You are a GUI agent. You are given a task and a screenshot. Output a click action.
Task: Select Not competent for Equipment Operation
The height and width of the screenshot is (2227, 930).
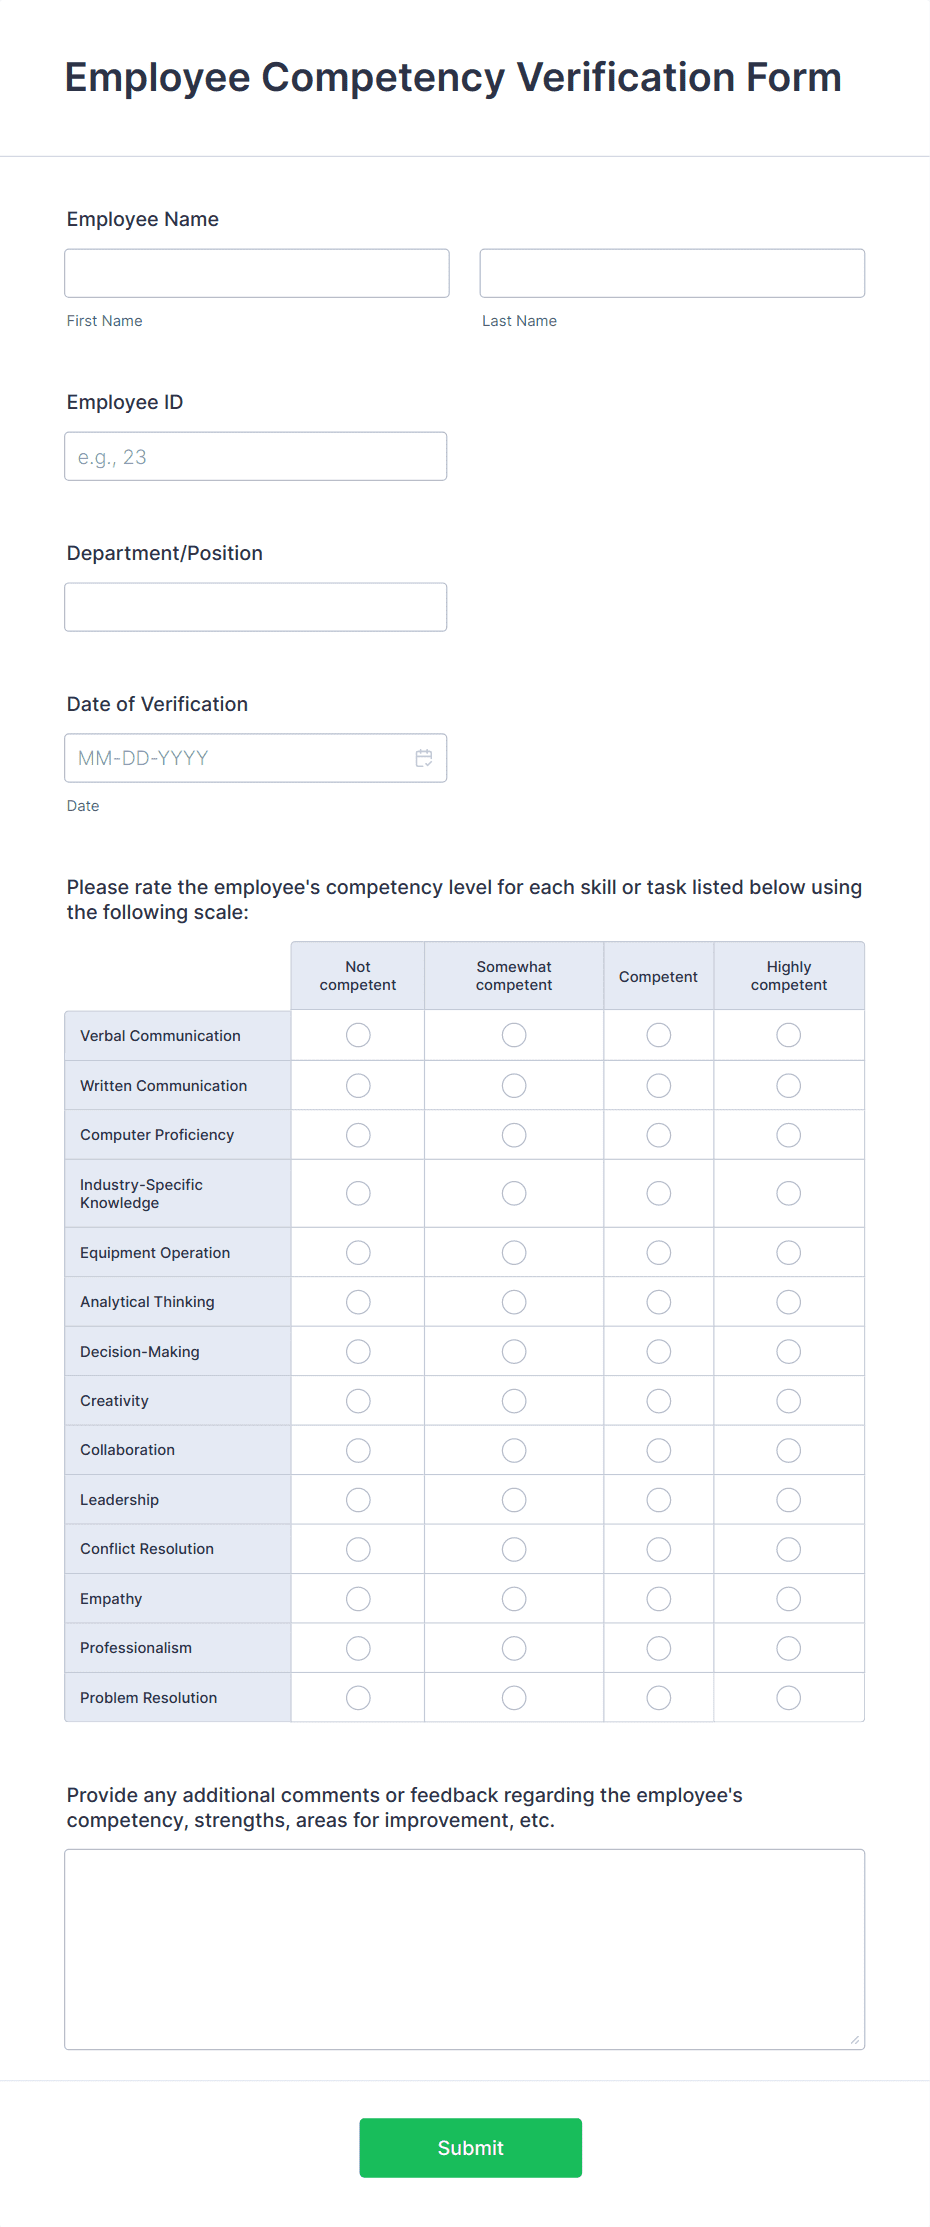[x=357, y=1252]
